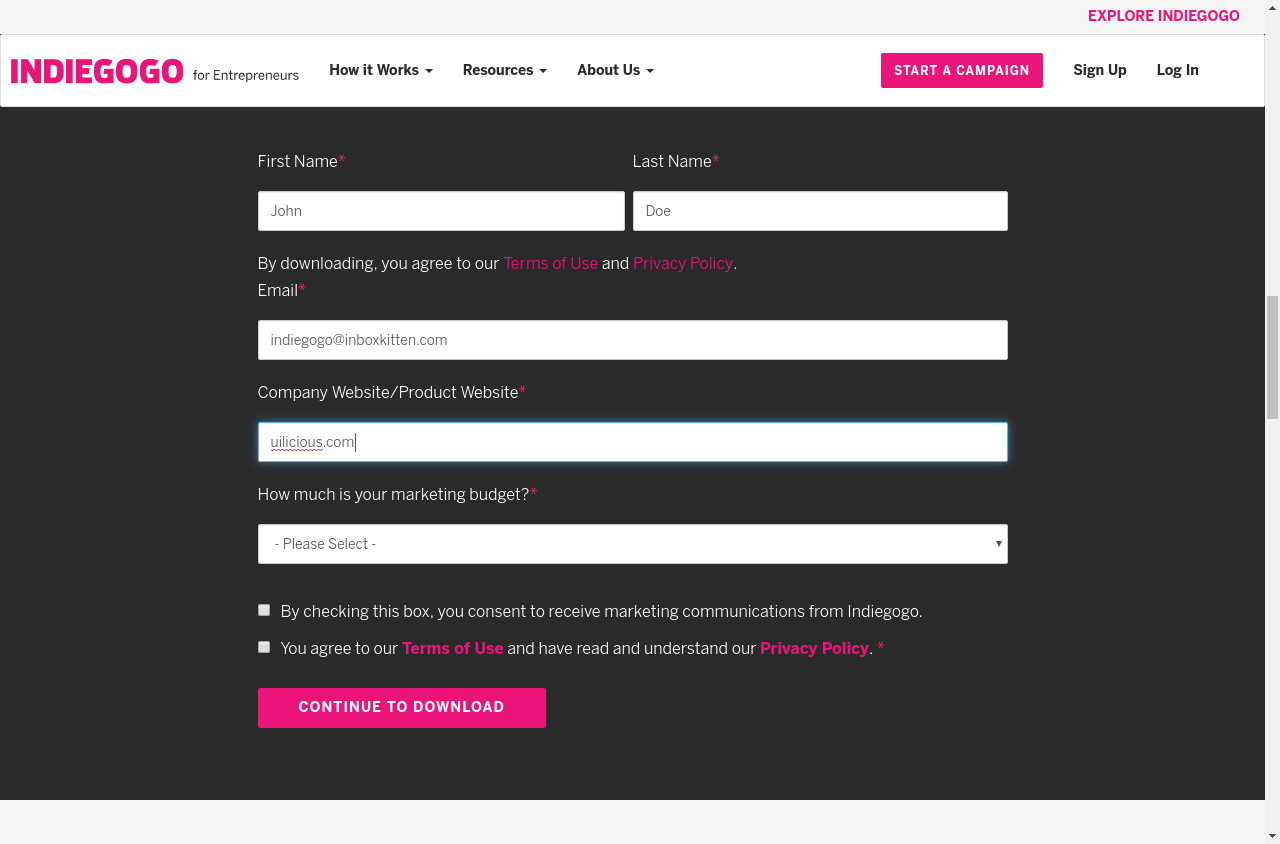
Task: Click bold Privacy Policy link beside checkbox
Action: point(814,648)
